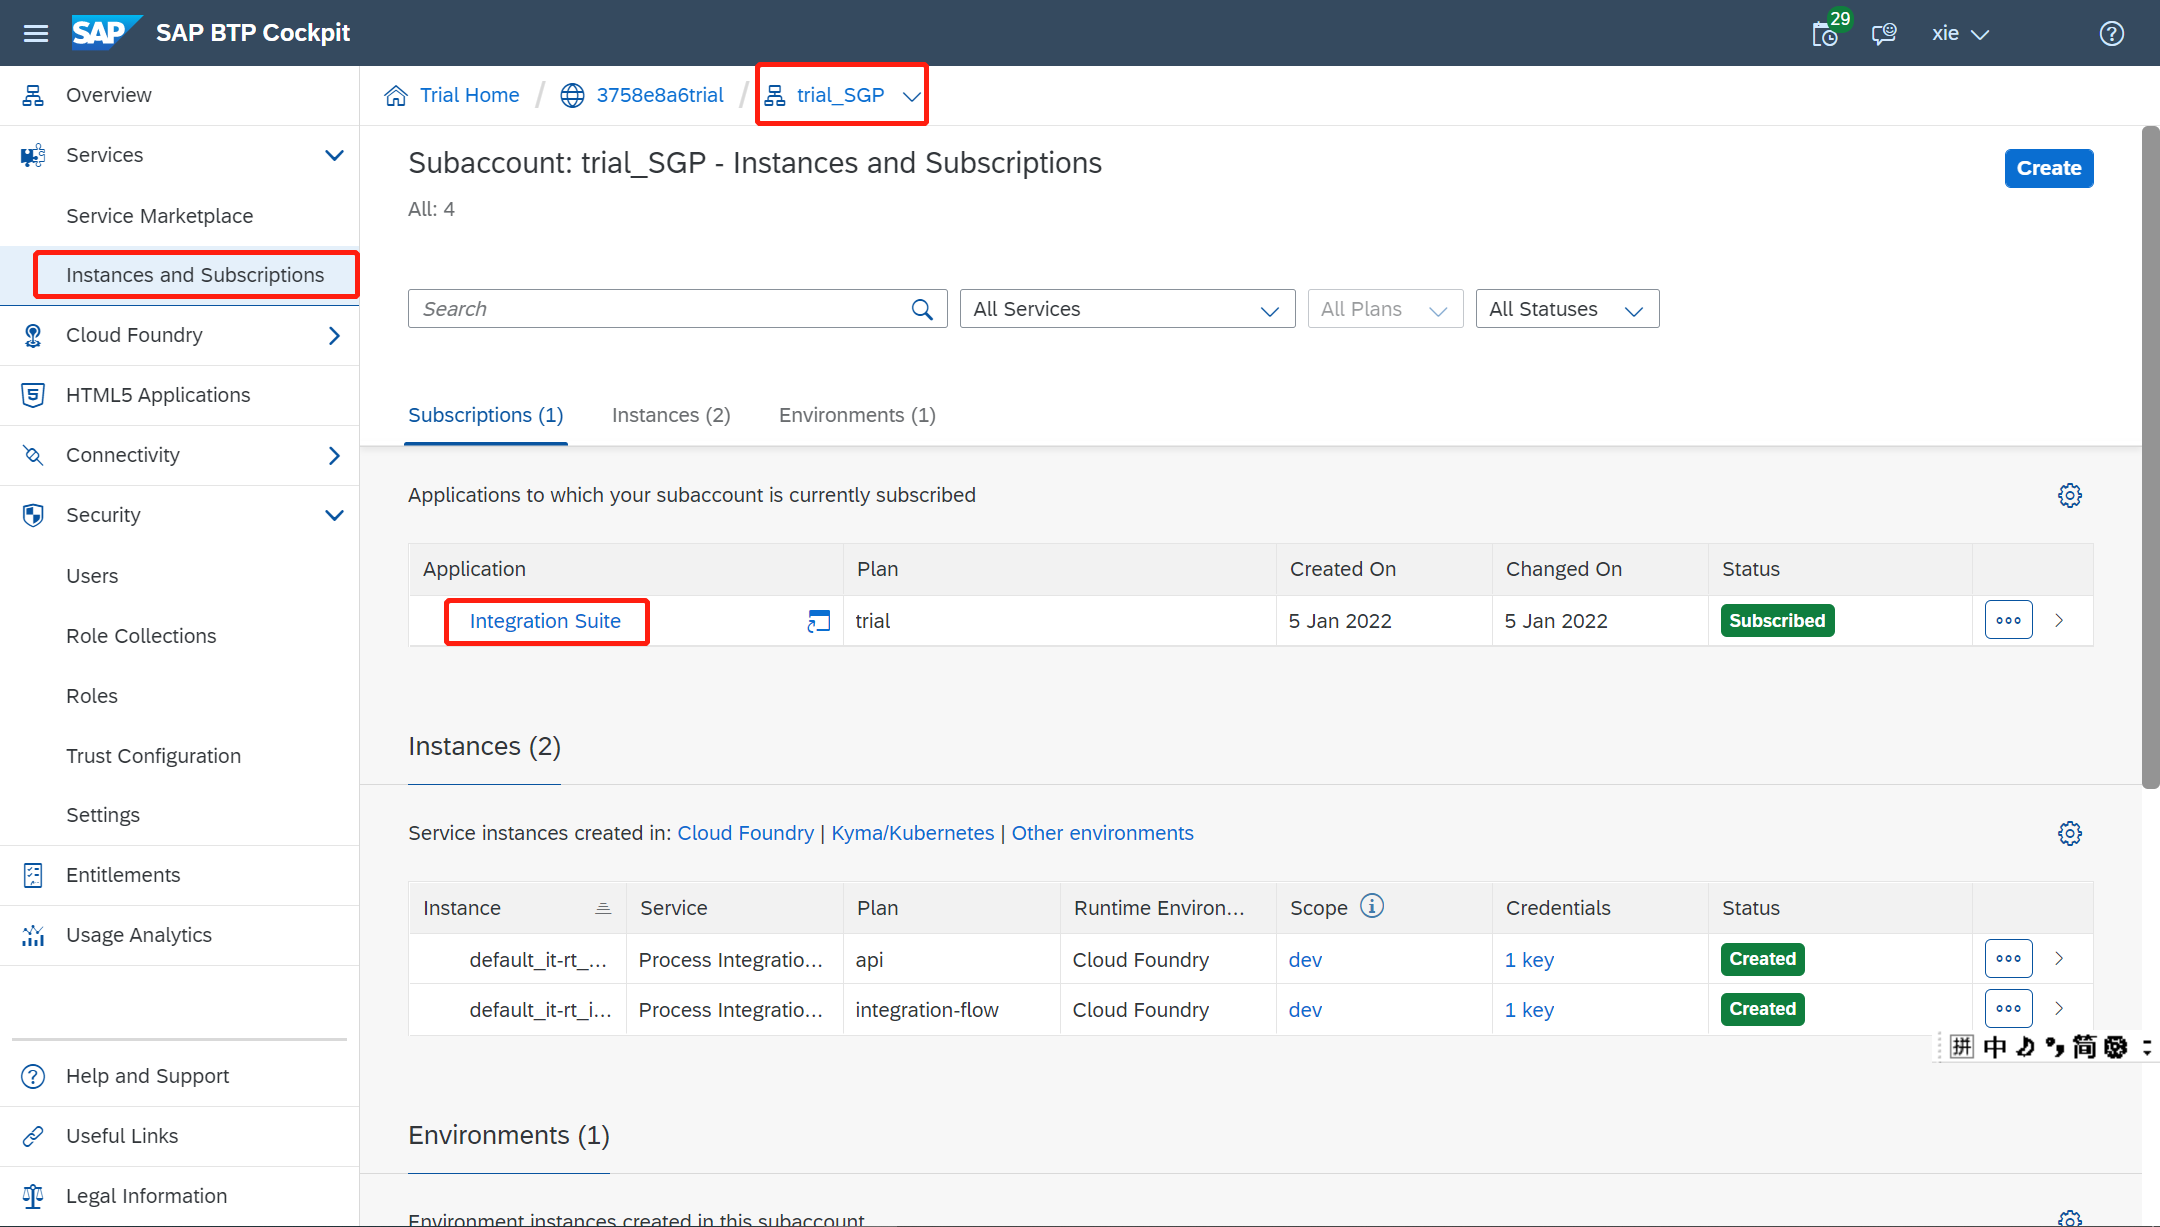The width and height of the screenshot is (2160, 1227).
Task: Click the globe icon for 3758e8a6trial
Action: (x=572, y=95)
